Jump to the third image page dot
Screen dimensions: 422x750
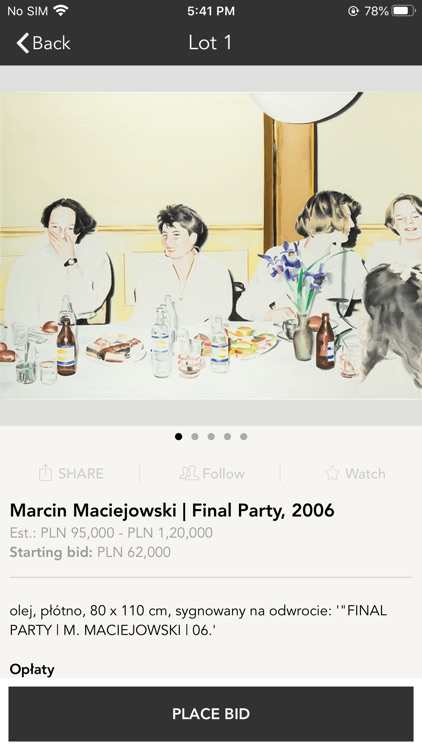[211, 436]
